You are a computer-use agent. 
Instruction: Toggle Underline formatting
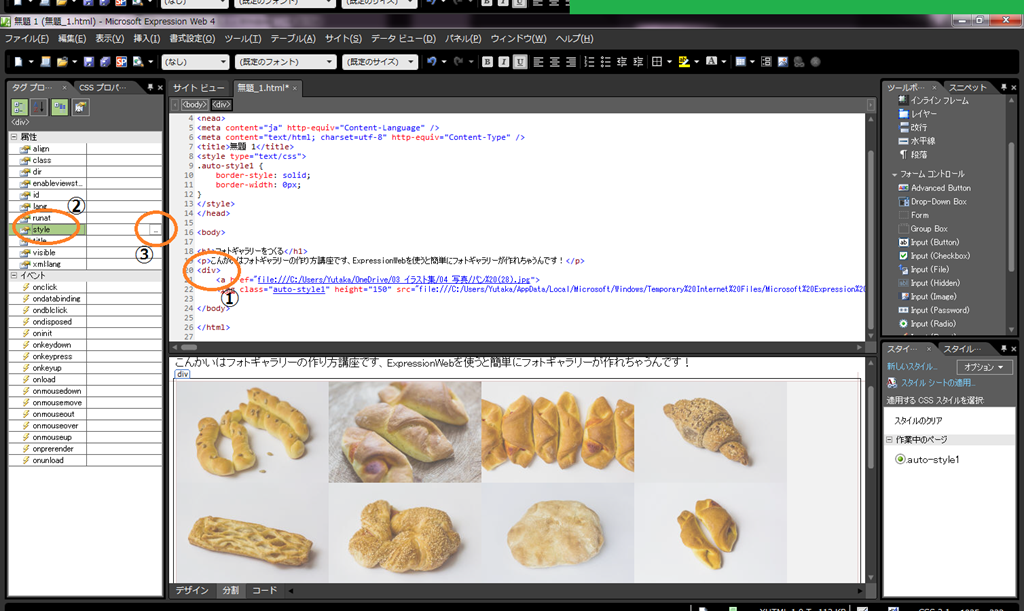(520, 62)
